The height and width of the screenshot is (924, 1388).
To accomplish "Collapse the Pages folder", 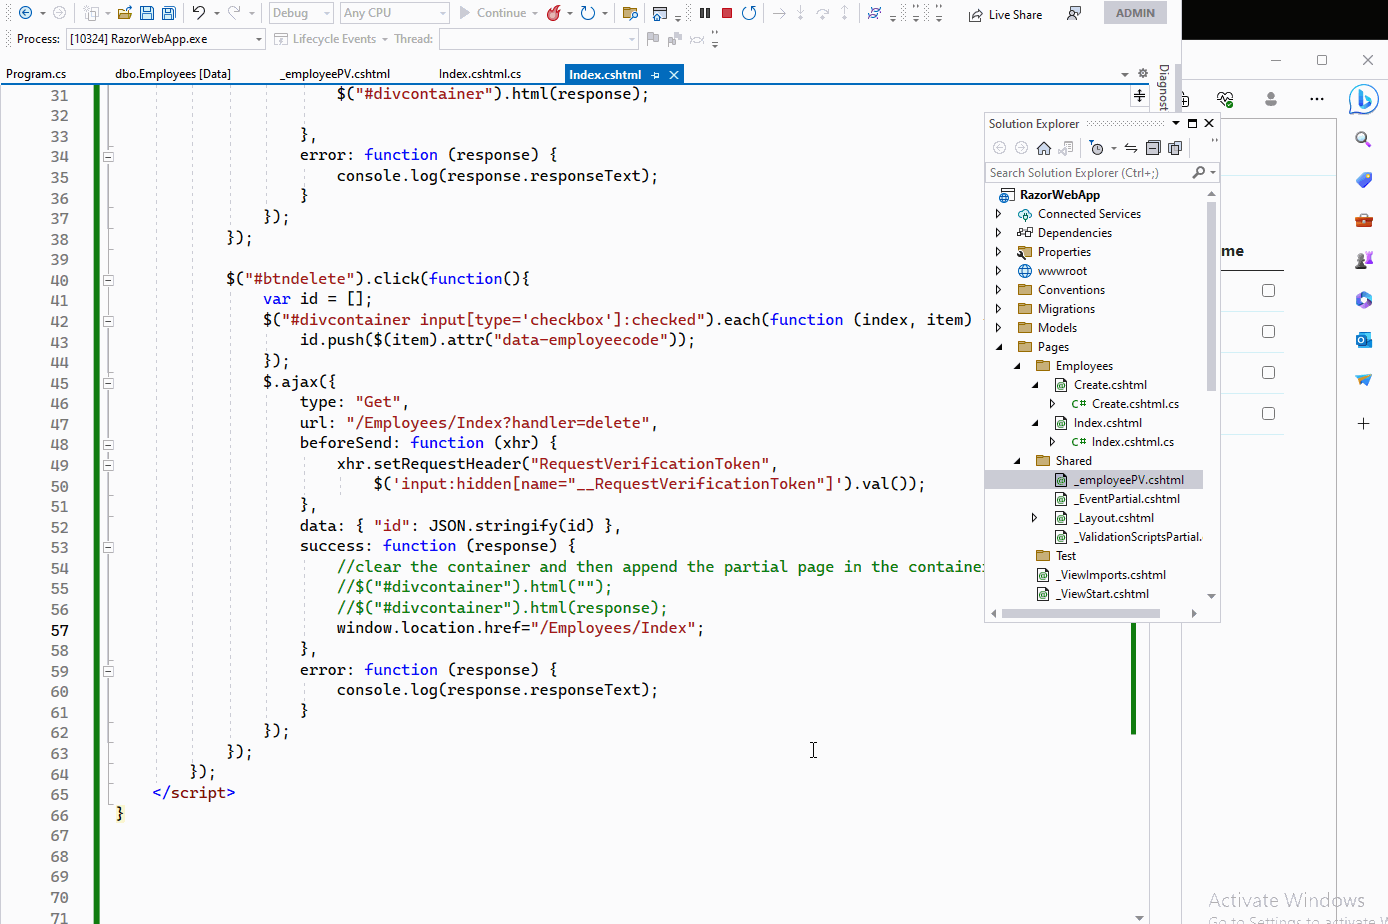I will 998,347.
